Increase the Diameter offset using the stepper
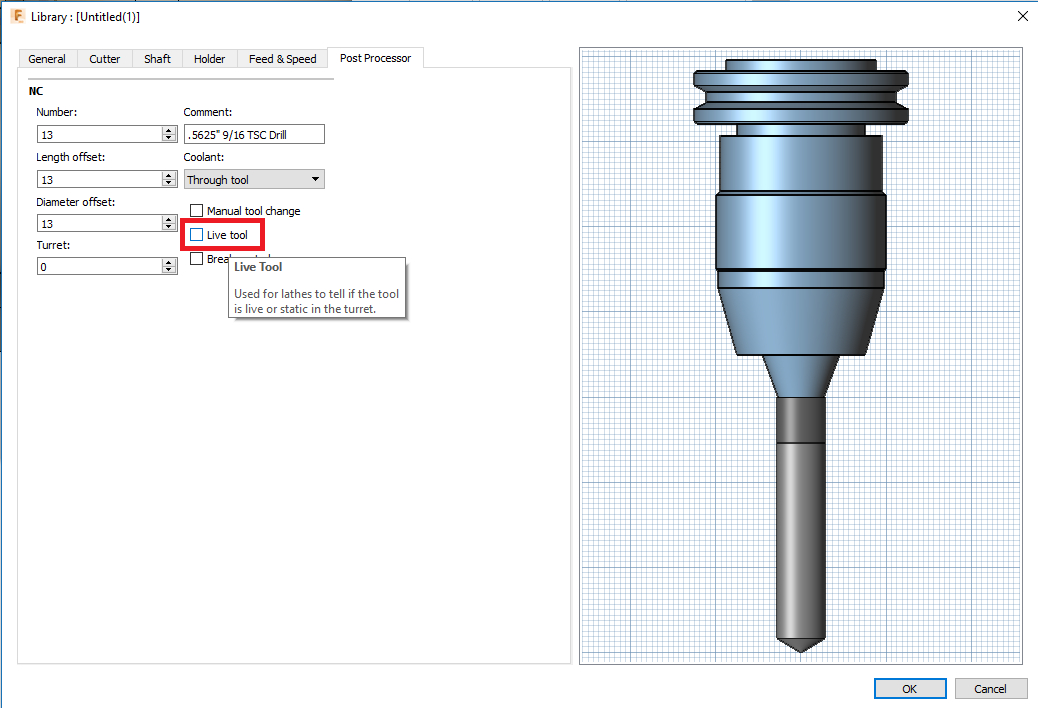This screenshot has height=708, width=1038. 168,218
